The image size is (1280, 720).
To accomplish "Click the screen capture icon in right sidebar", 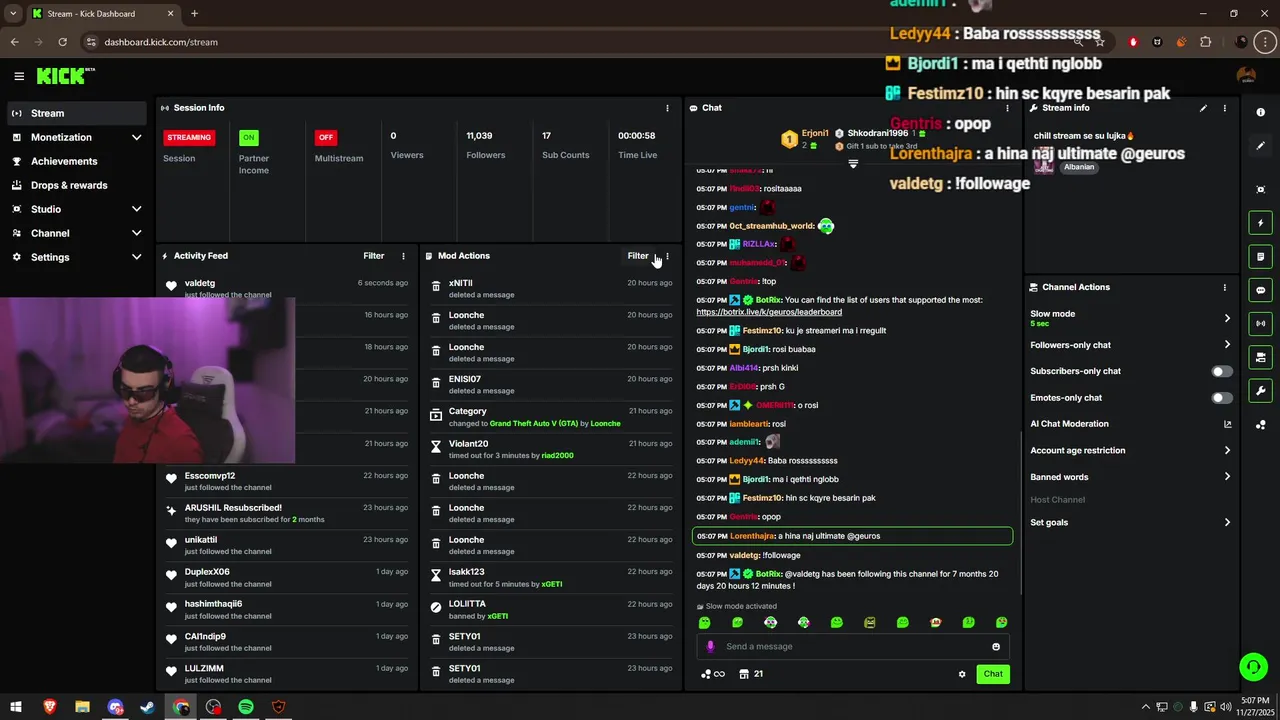I will [1261, 189].
